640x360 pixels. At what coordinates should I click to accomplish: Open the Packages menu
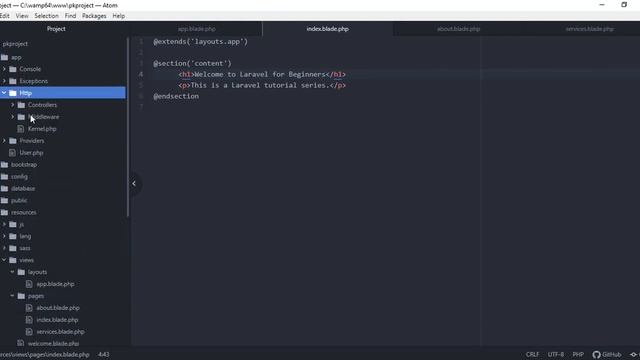94,16
